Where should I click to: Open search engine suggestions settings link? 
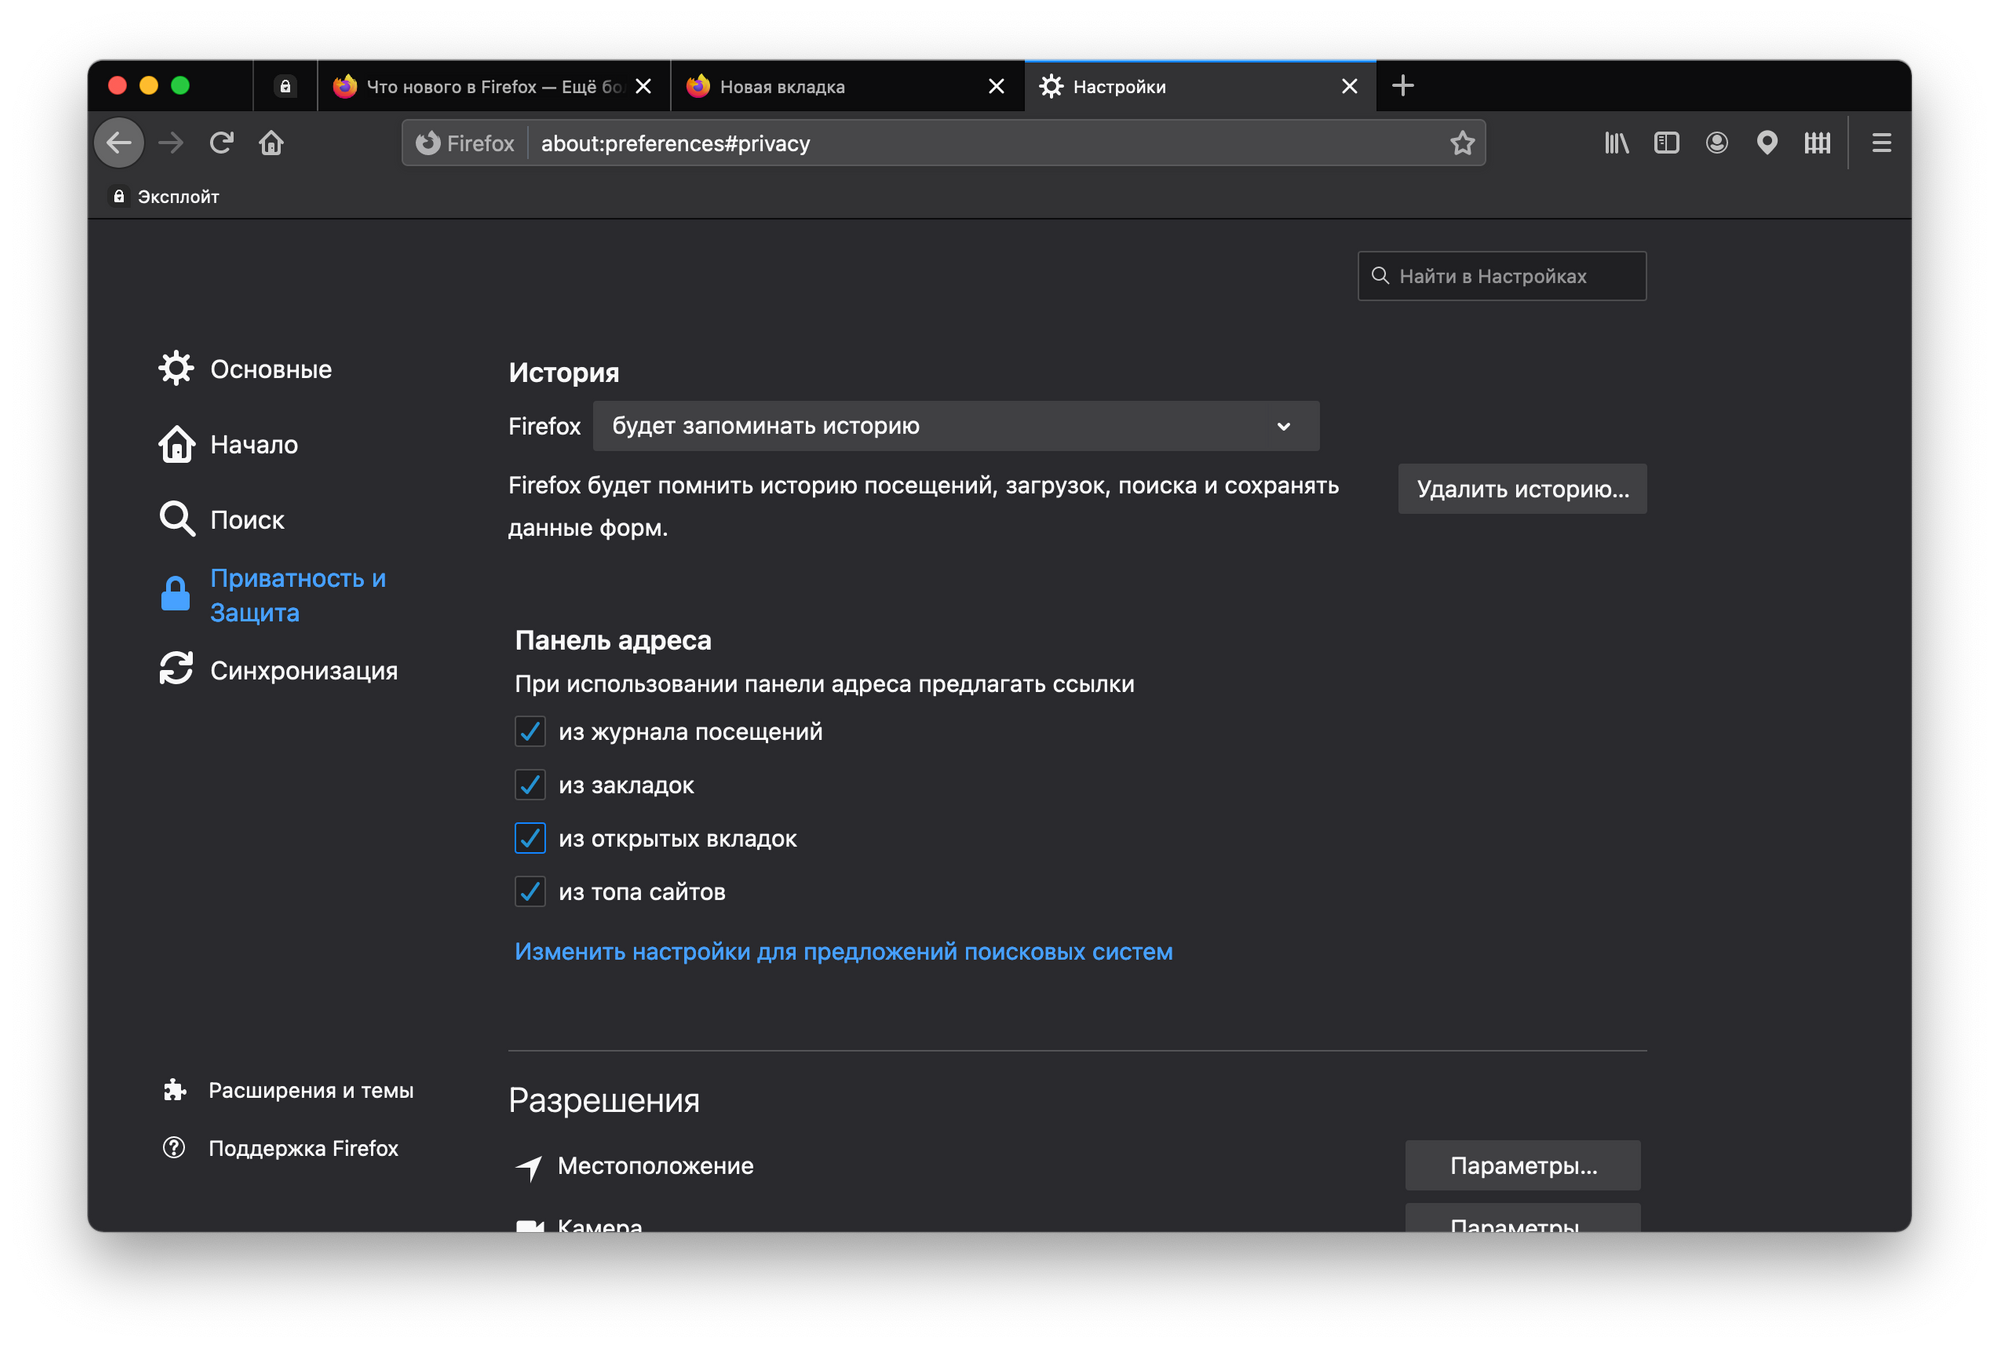point(843,951)
